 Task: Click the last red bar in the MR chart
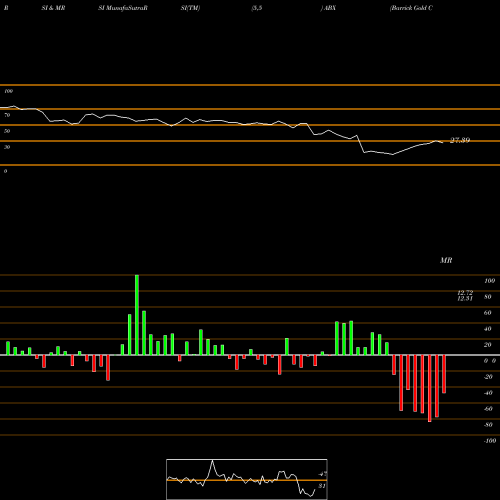[x=444, y=374]
